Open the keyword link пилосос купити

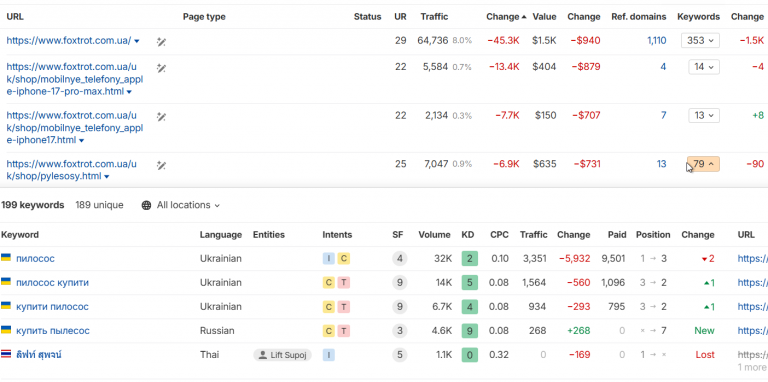pos(52,283)
